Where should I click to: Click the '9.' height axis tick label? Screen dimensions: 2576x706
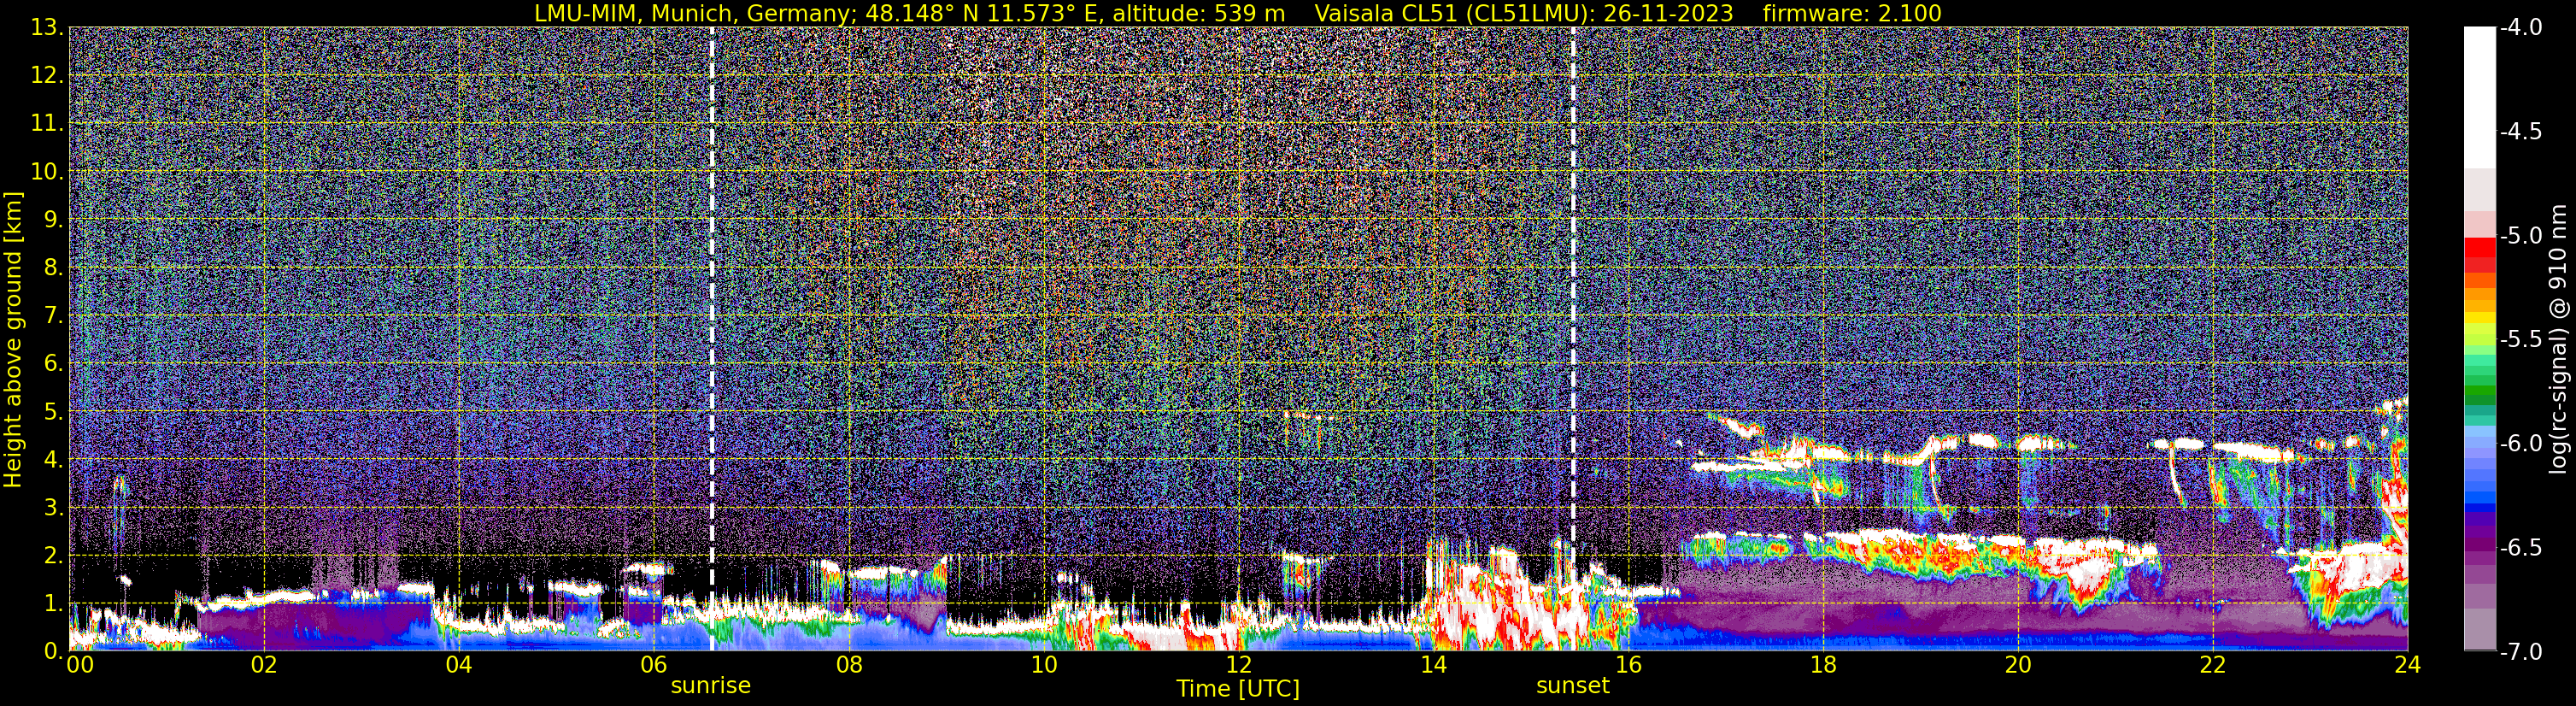pyautogui.click(x=53, y=220)
